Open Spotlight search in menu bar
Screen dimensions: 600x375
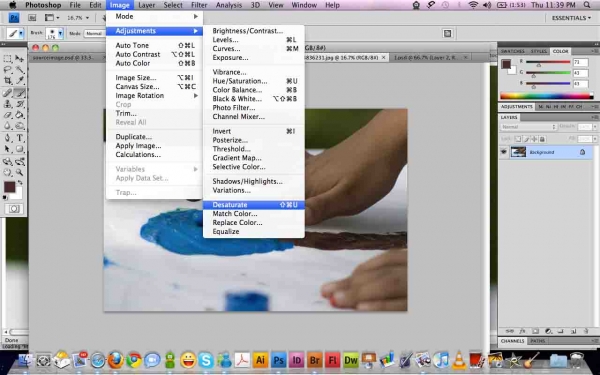point(587,5)
